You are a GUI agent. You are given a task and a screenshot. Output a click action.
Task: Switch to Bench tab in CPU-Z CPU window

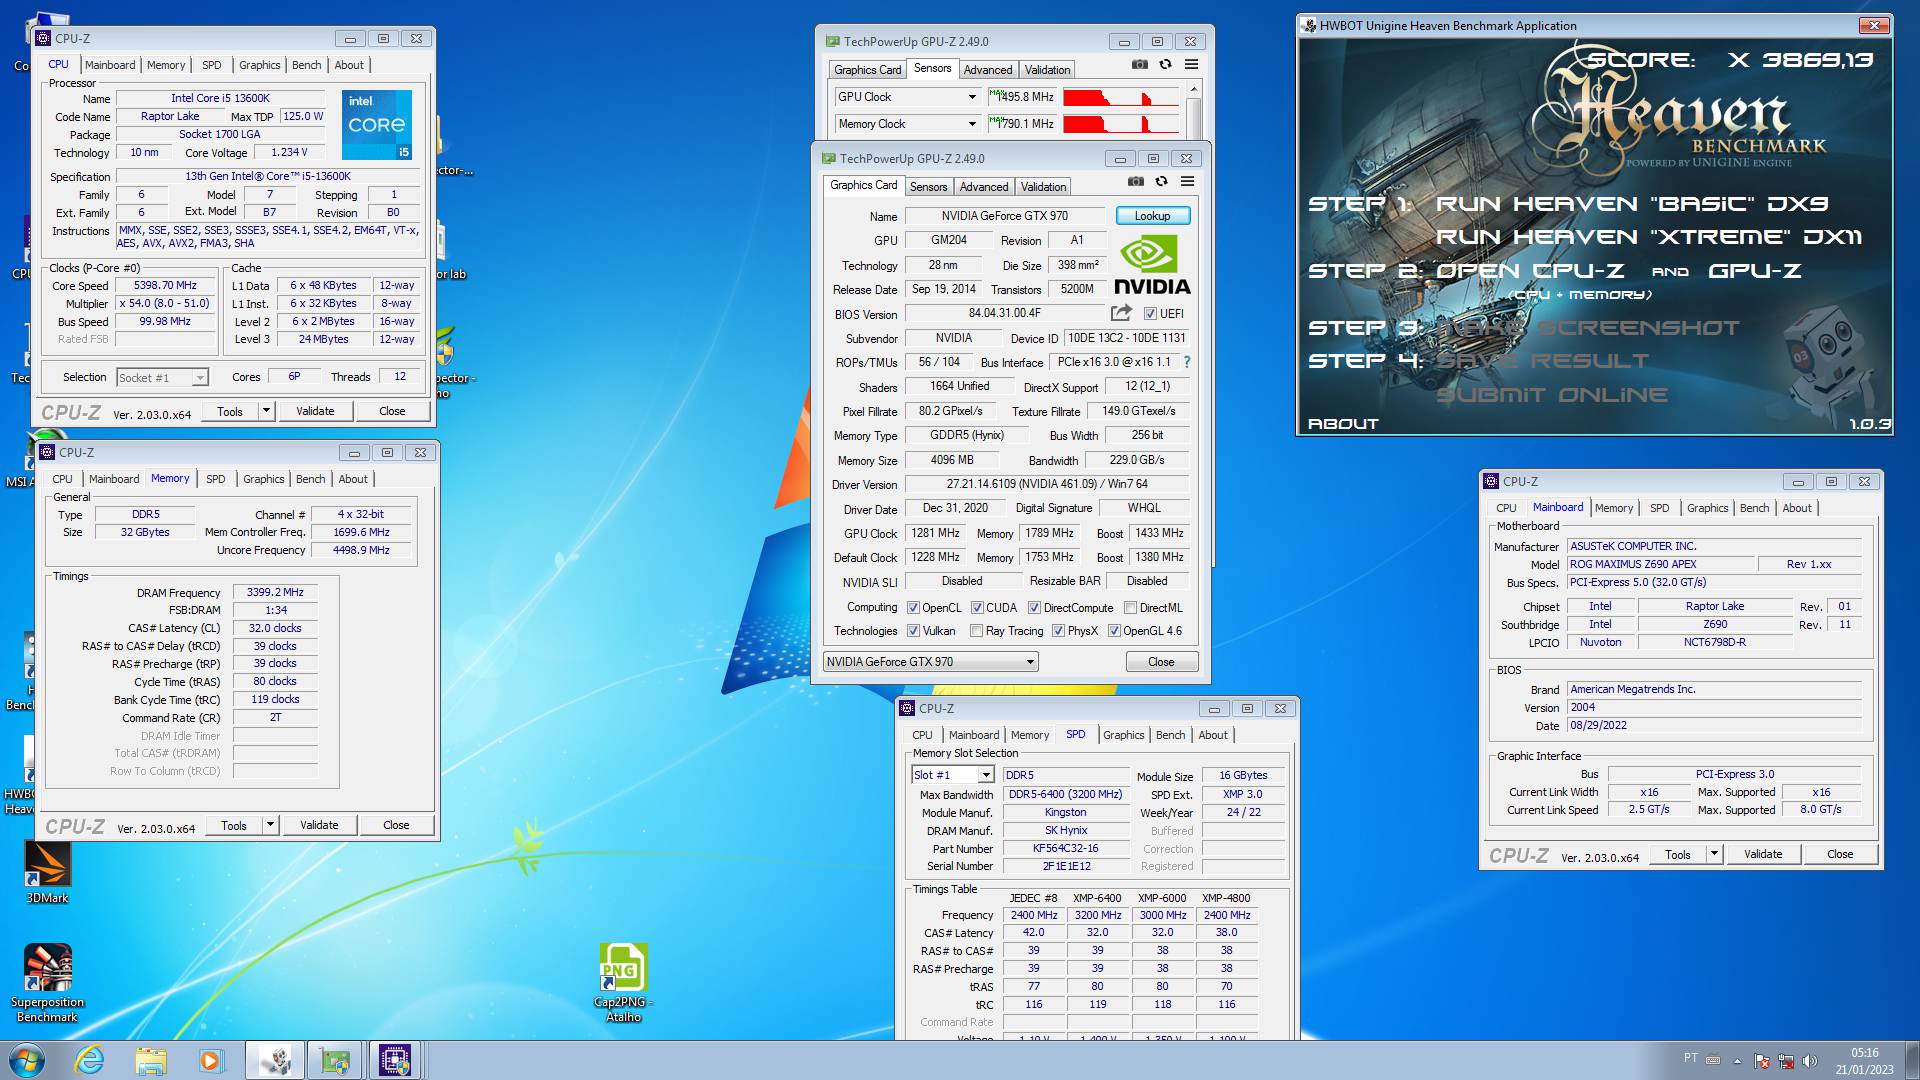(306, 65)
